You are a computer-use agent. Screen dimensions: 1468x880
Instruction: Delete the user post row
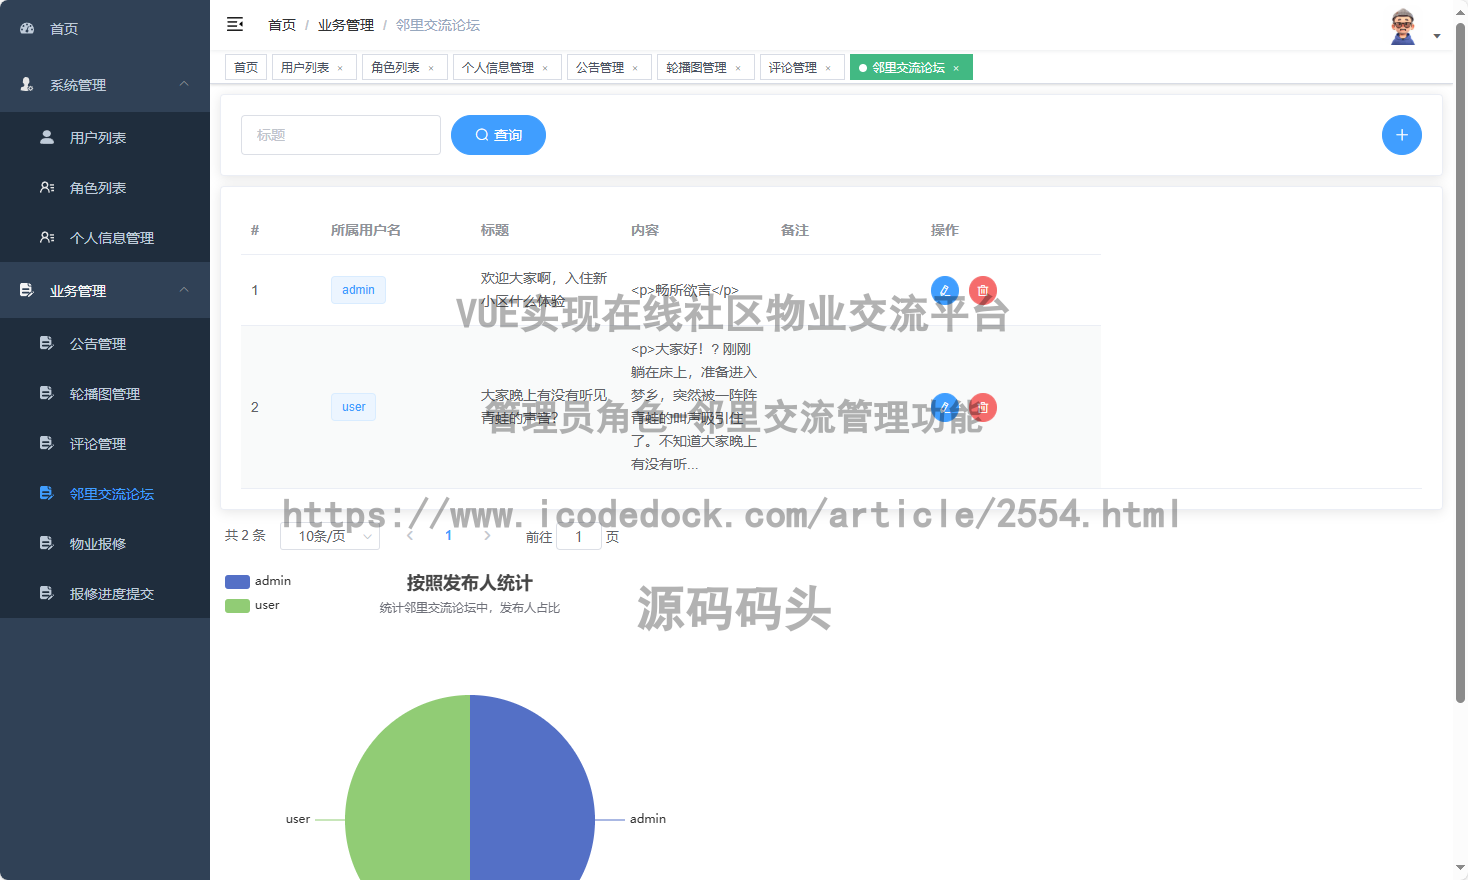pos(983,407)
